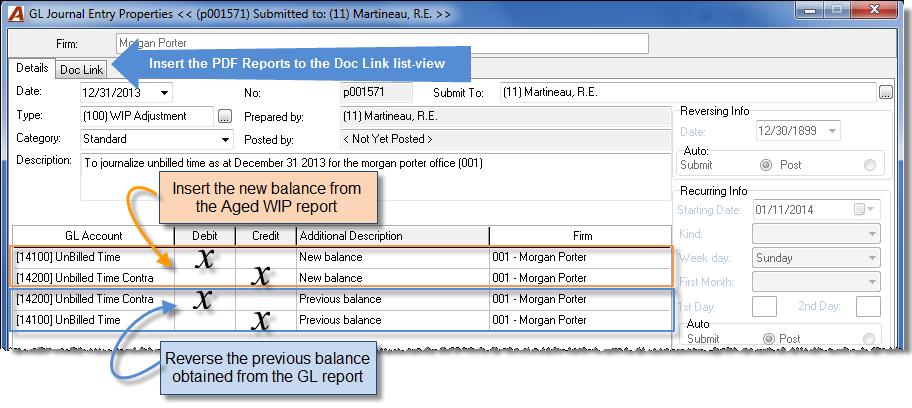Image resolution: width=912 pixels, height=408 pixels.
Task: Expand the First Month dropdown
Action: (x=872, y=282)
